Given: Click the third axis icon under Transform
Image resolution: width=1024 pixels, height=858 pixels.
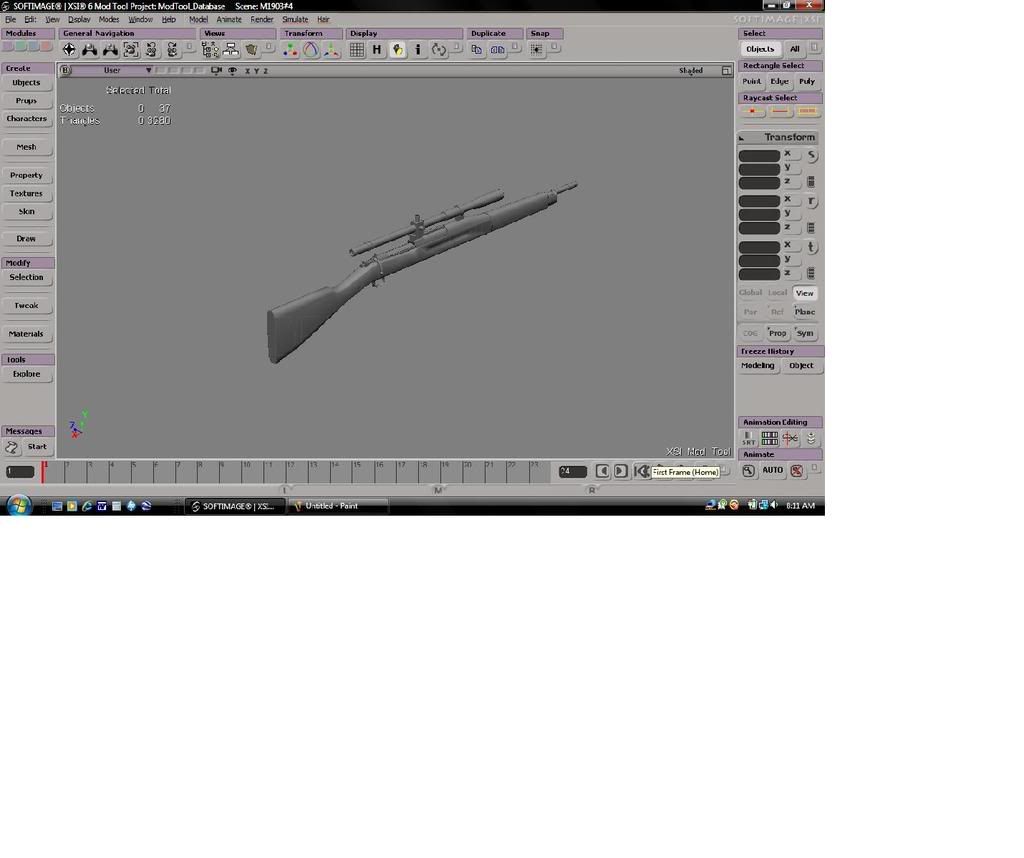Looking at the screenshot, I should pyautogui.click(x=332, y=50).
